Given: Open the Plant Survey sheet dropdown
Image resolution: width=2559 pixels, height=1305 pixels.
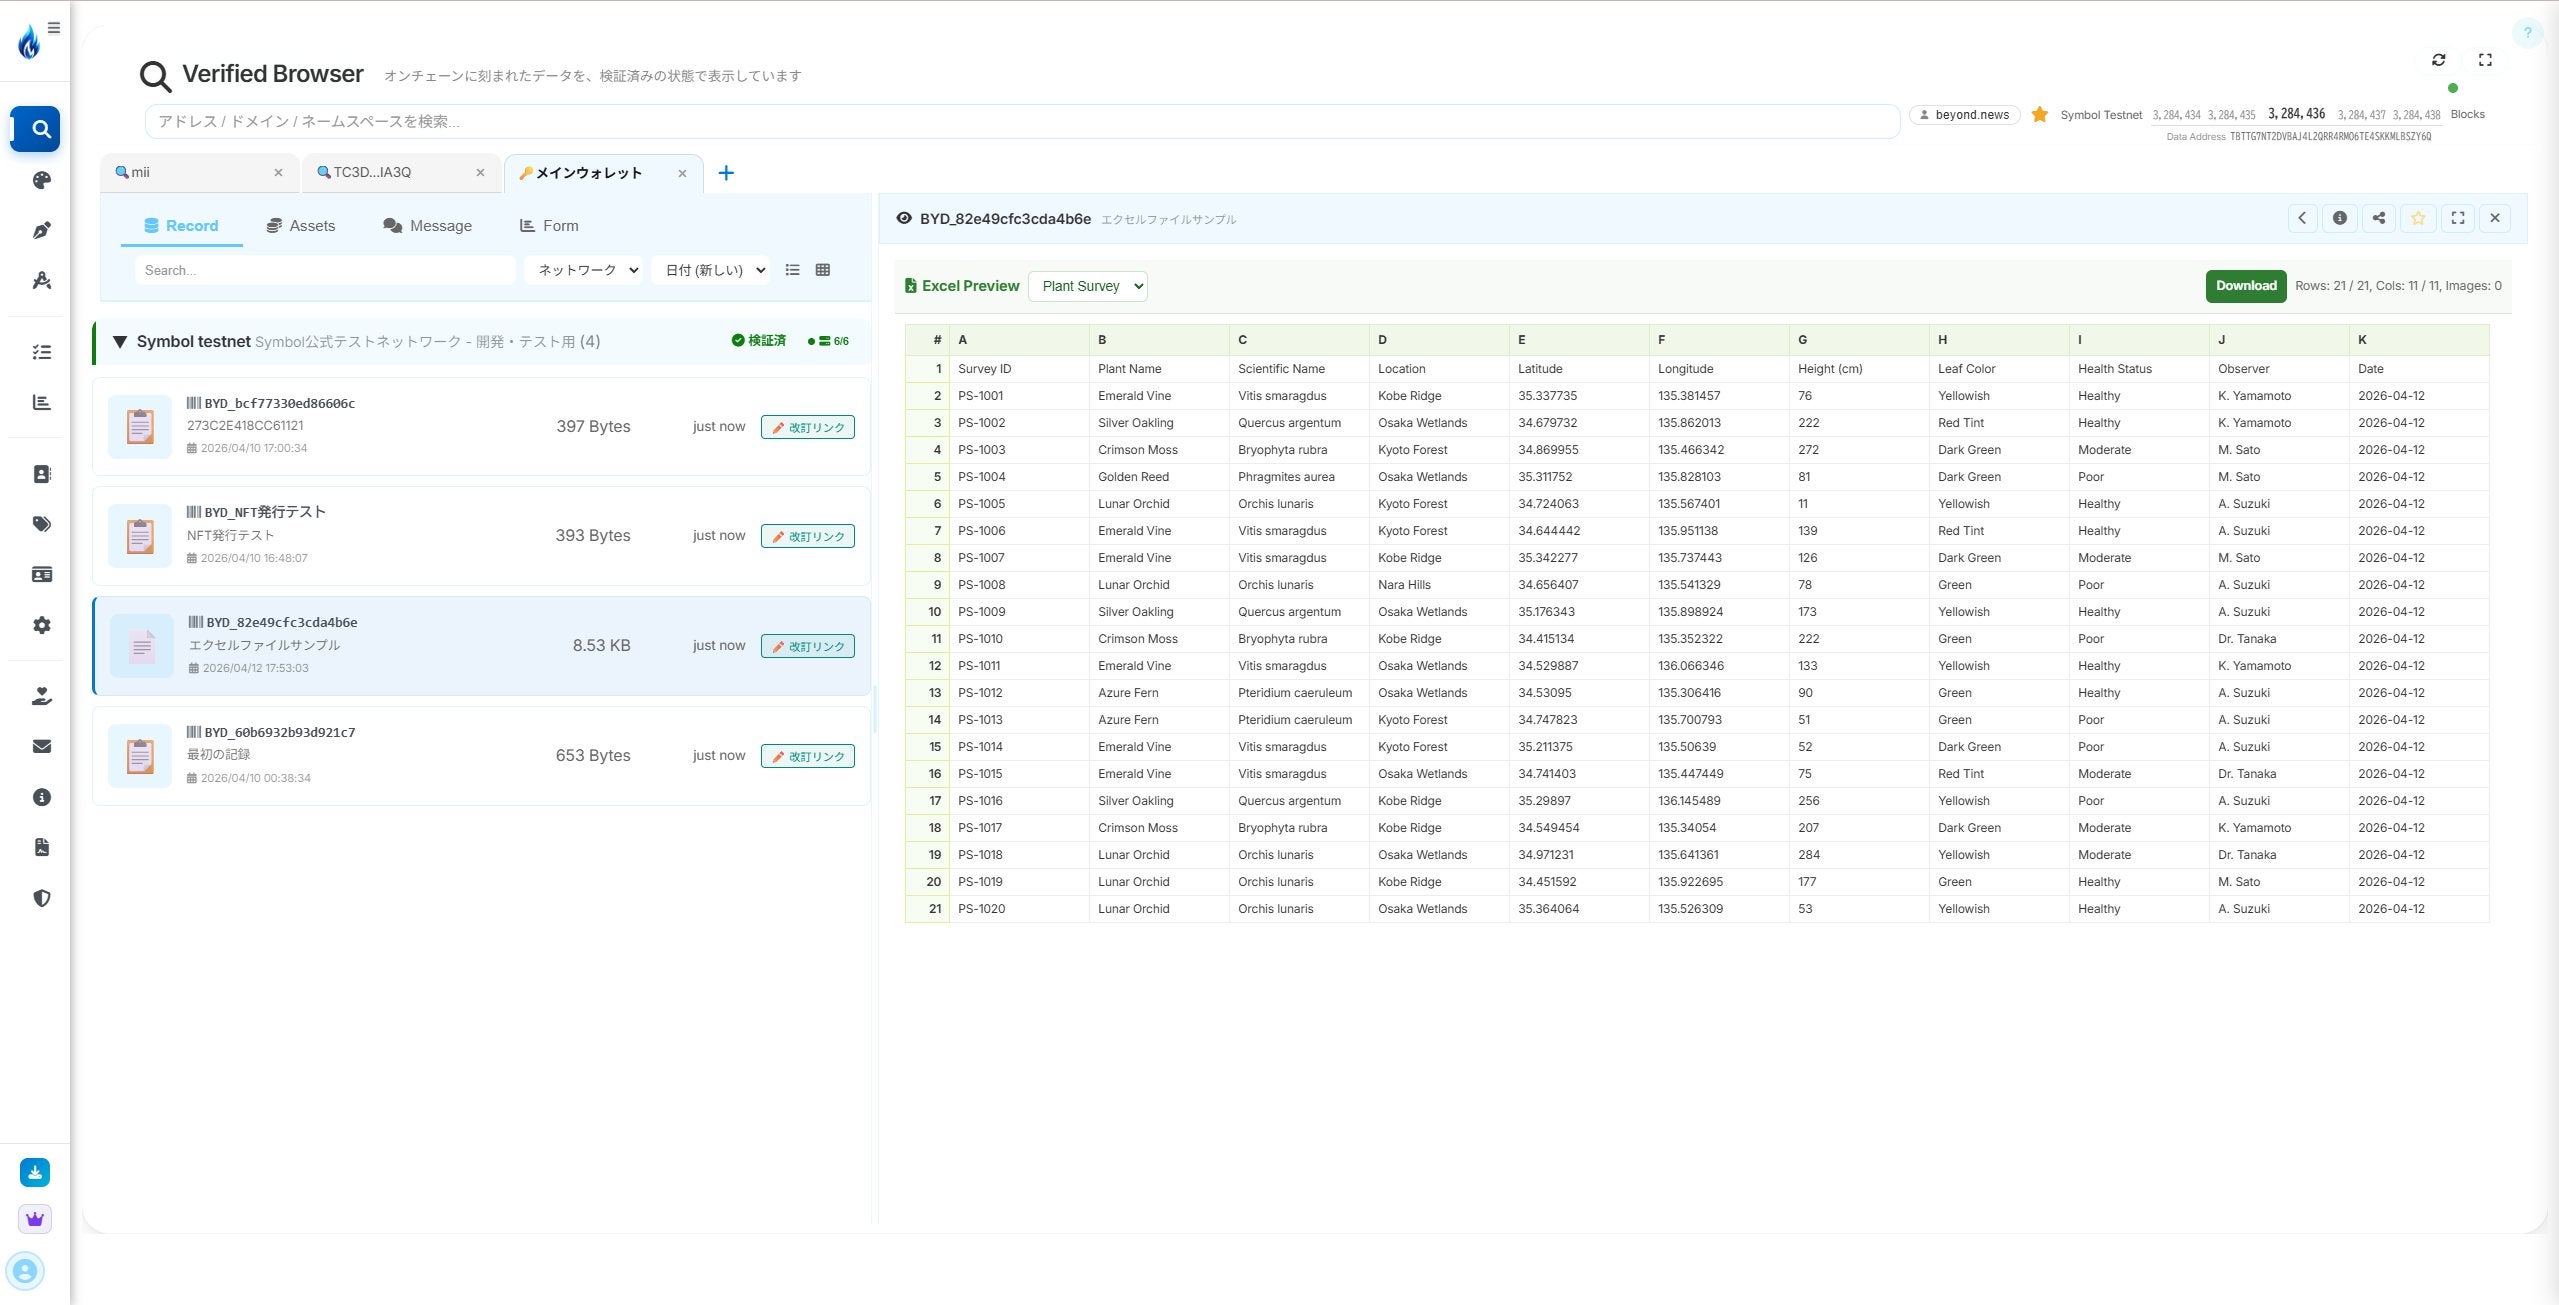Looking at the screenshot, I should tap(1087, 286).
